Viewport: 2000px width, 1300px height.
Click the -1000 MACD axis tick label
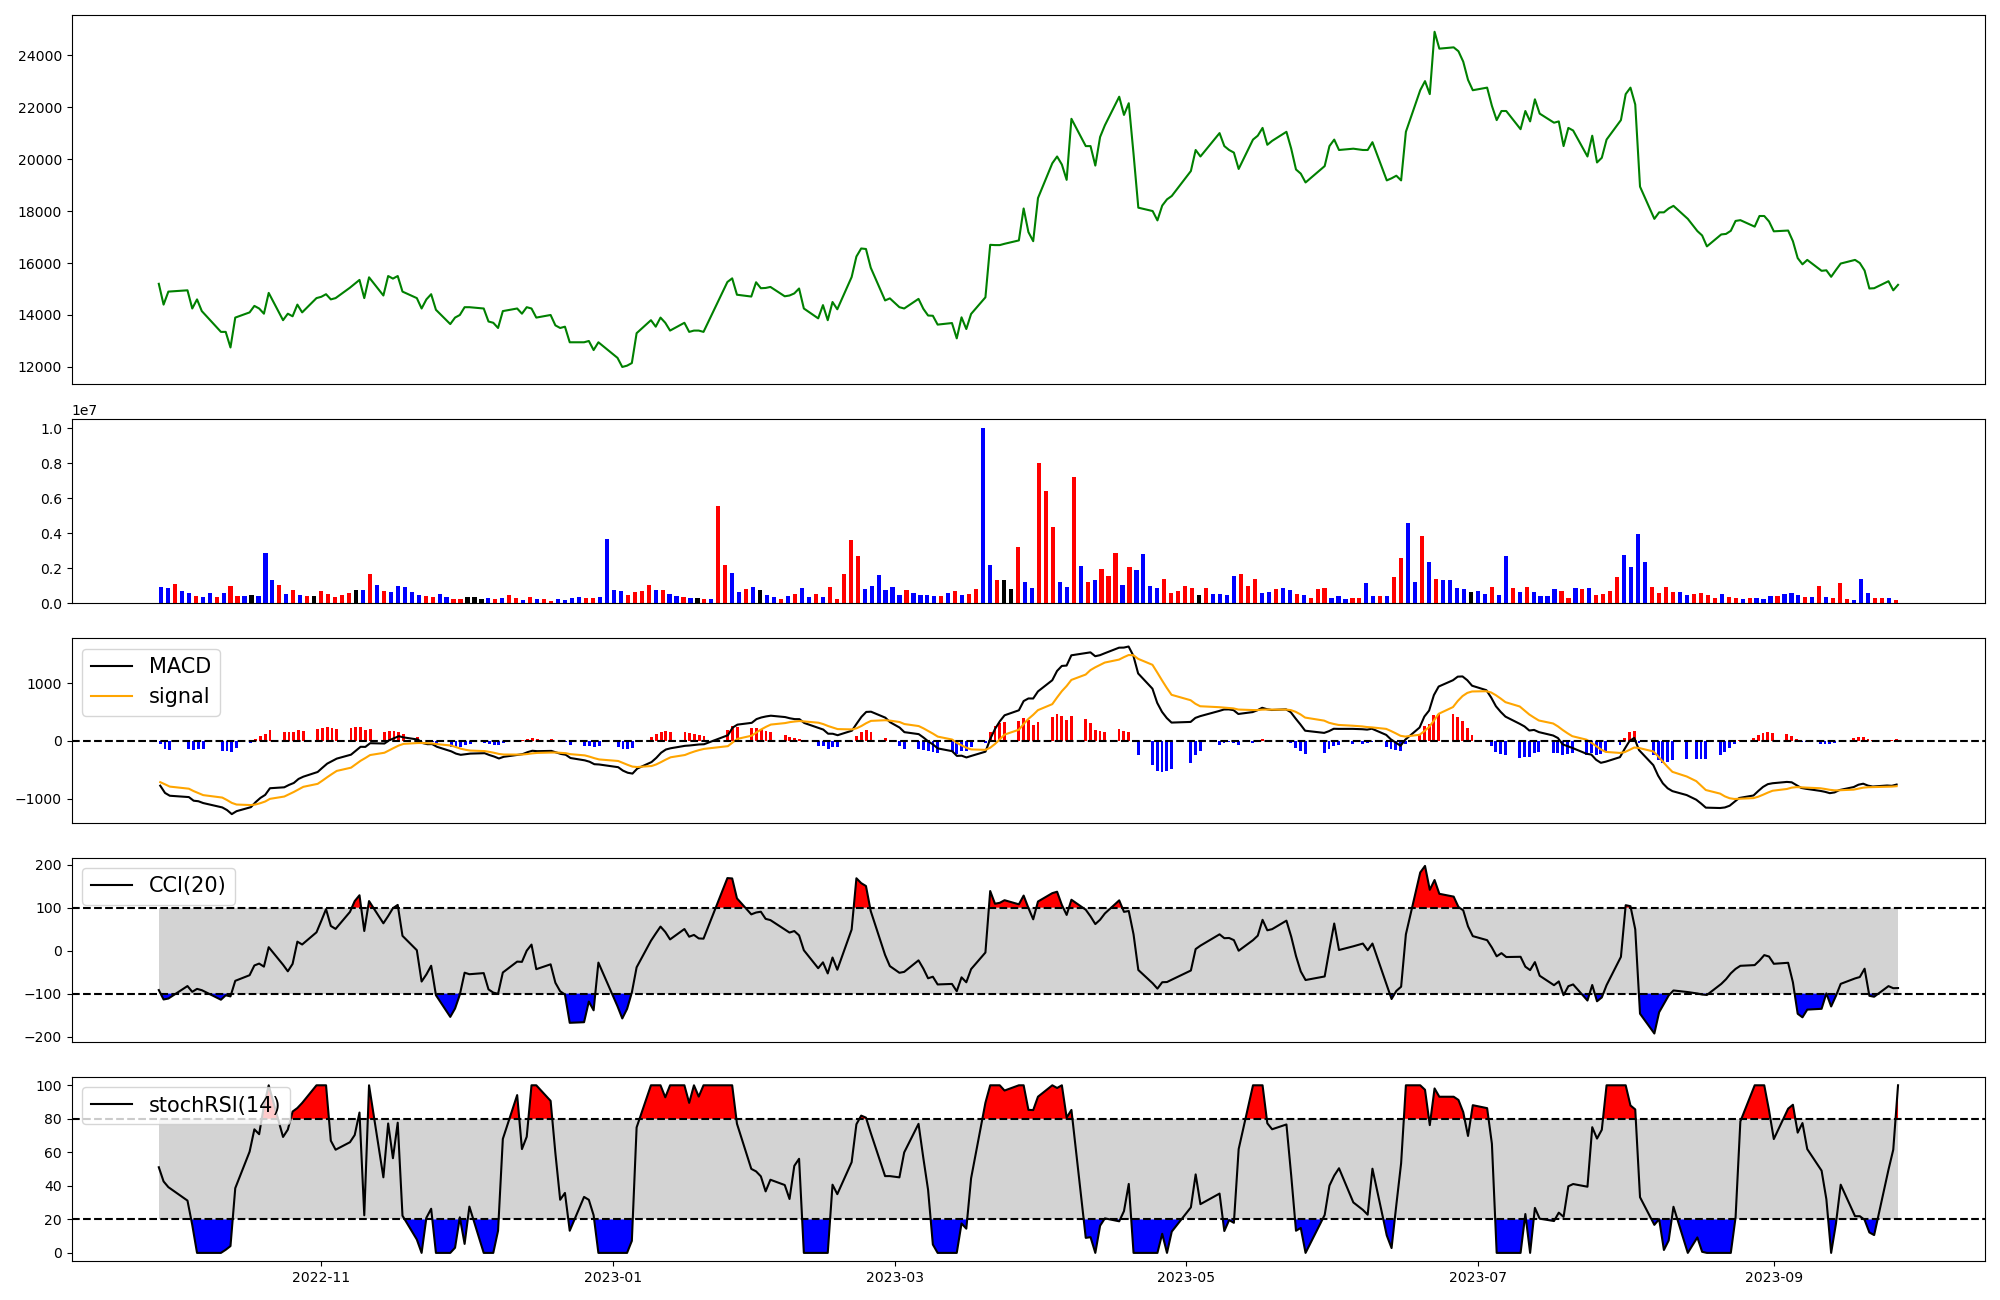pyautogui.click(x=38, y=799)
